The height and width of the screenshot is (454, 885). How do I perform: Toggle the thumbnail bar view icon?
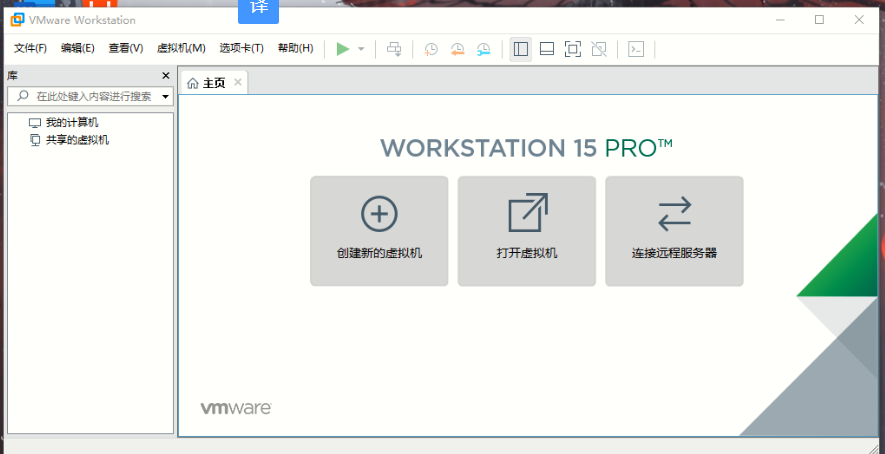click(x=546, y=49)
